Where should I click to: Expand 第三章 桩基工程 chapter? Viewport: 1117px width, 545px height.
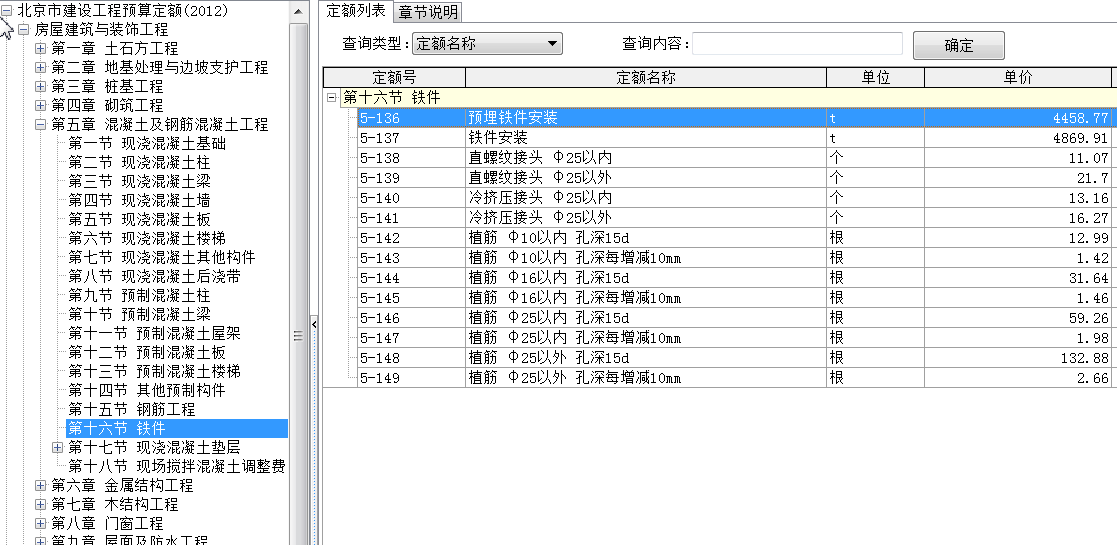pos(41,87)
